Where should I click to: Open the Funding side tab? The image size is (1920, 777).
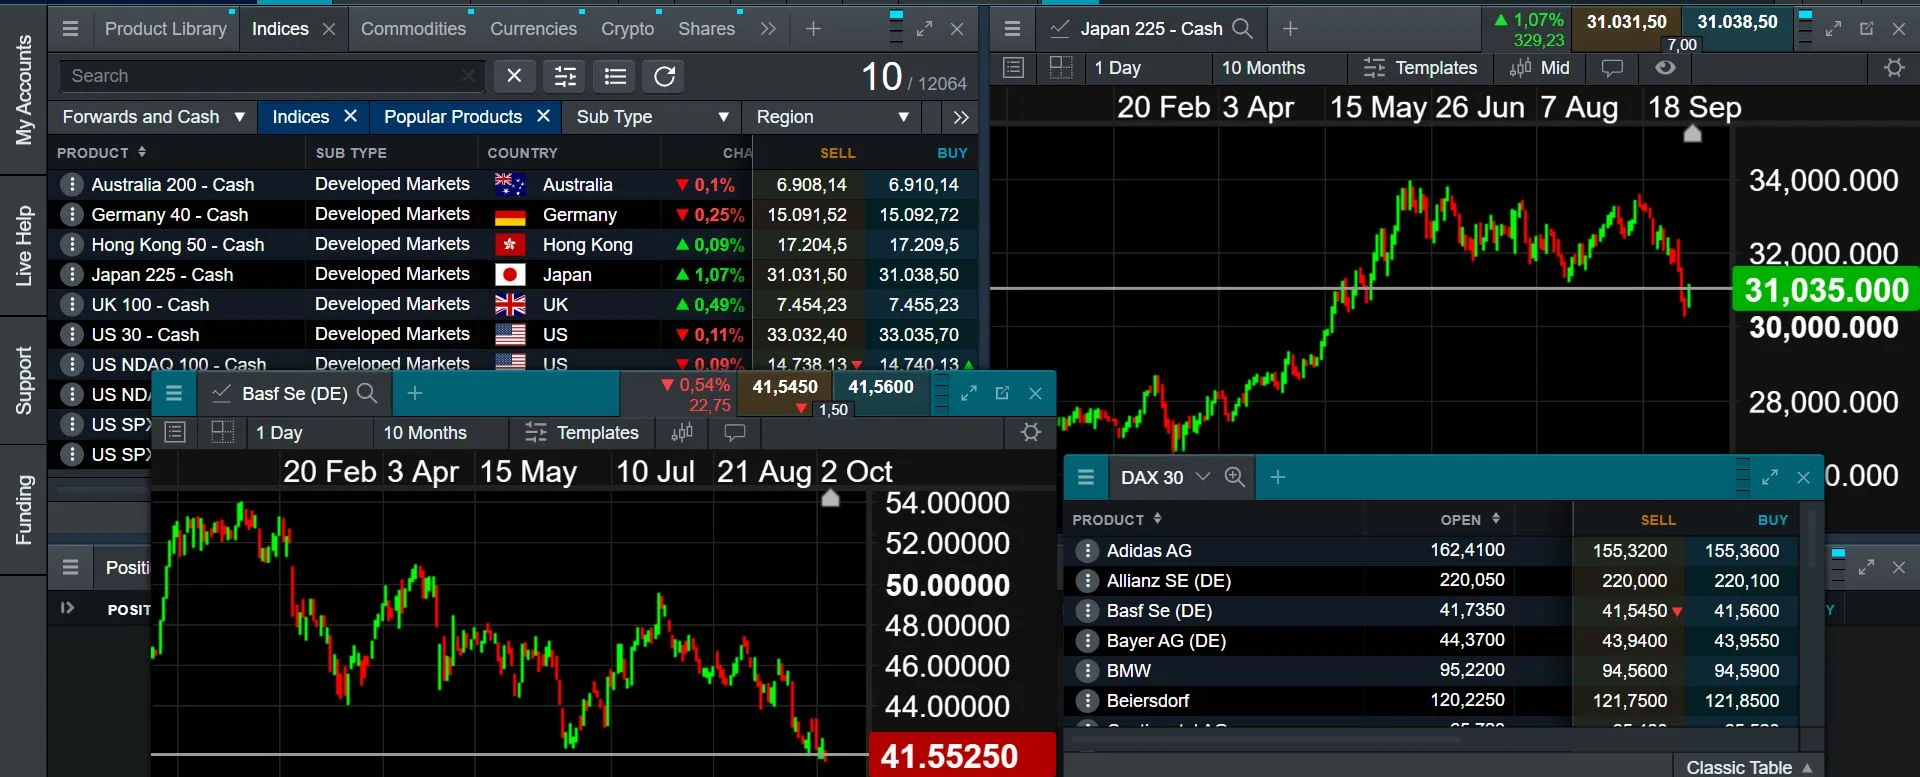(x=23, y=510)
